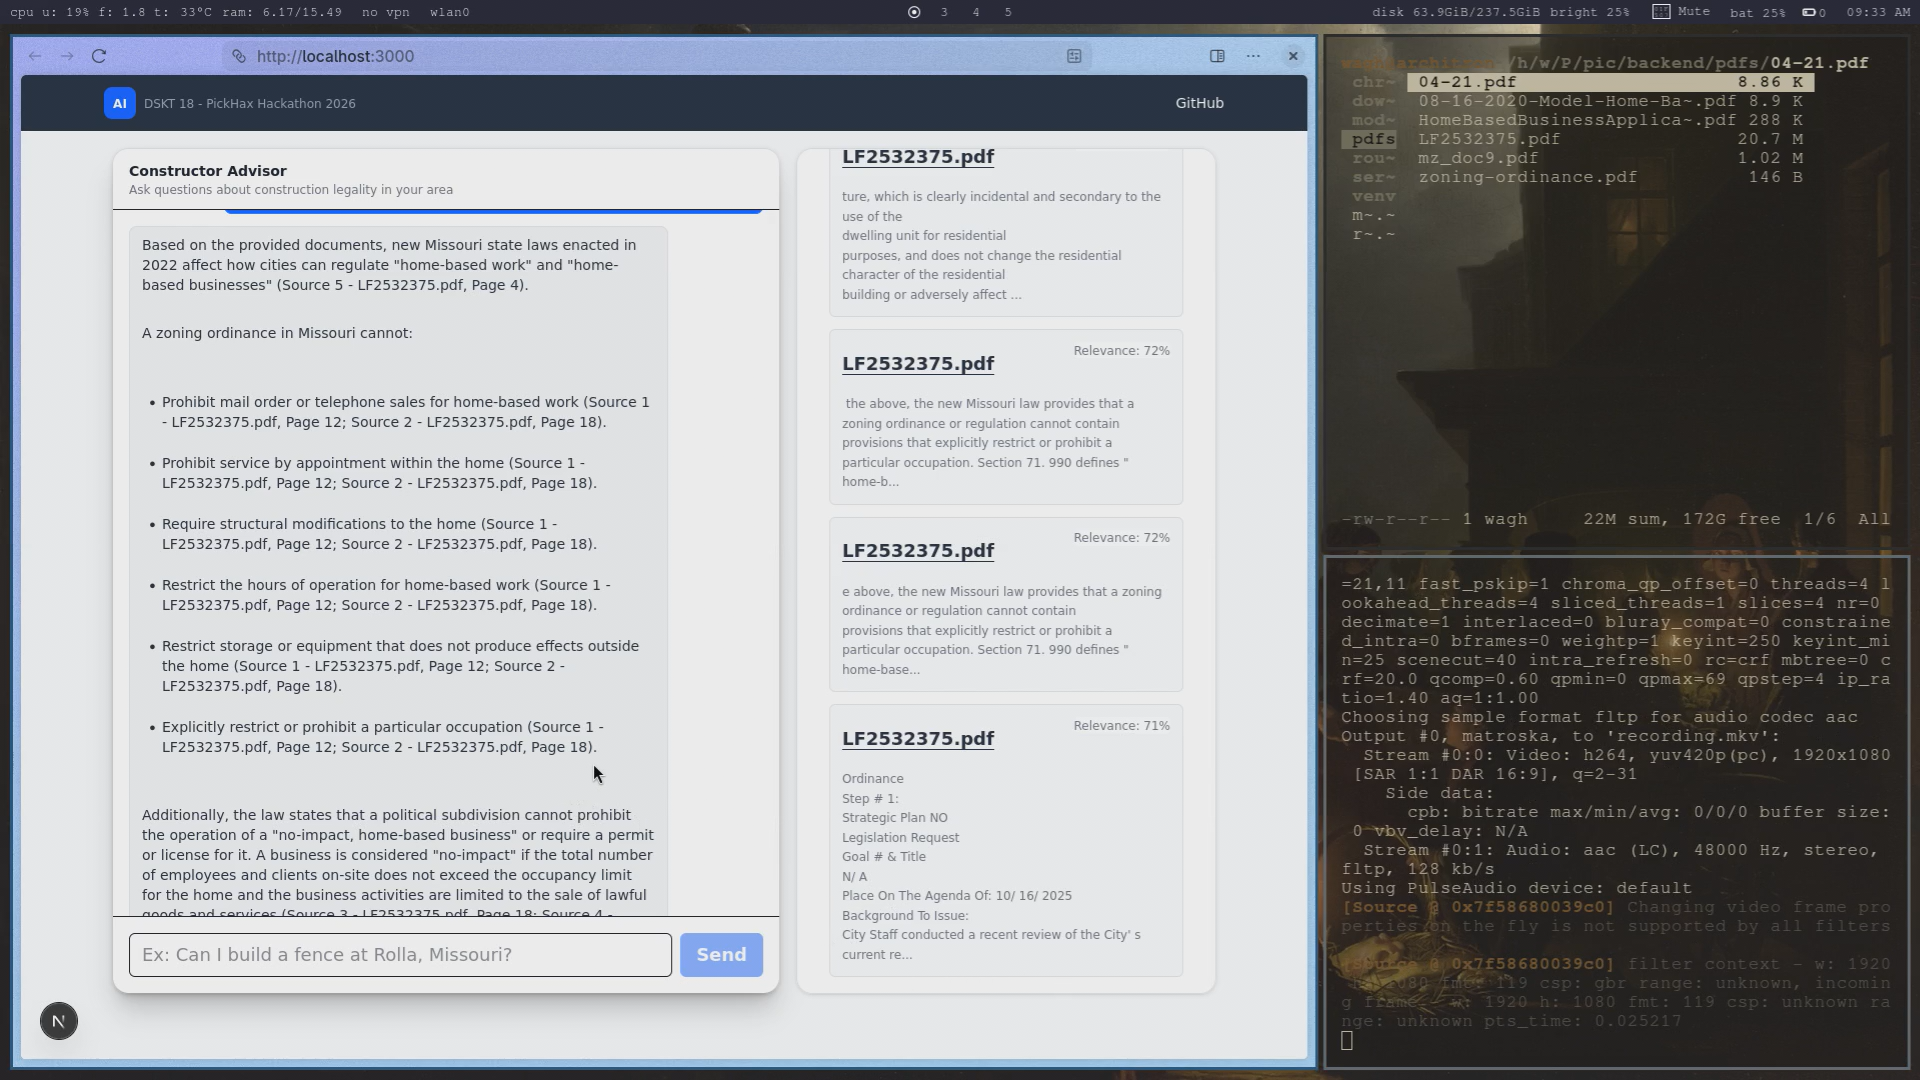This screenshot has width=1920, height=1080.
Task: Click the link icon beside the URL
Action: [x=239, y=56]
